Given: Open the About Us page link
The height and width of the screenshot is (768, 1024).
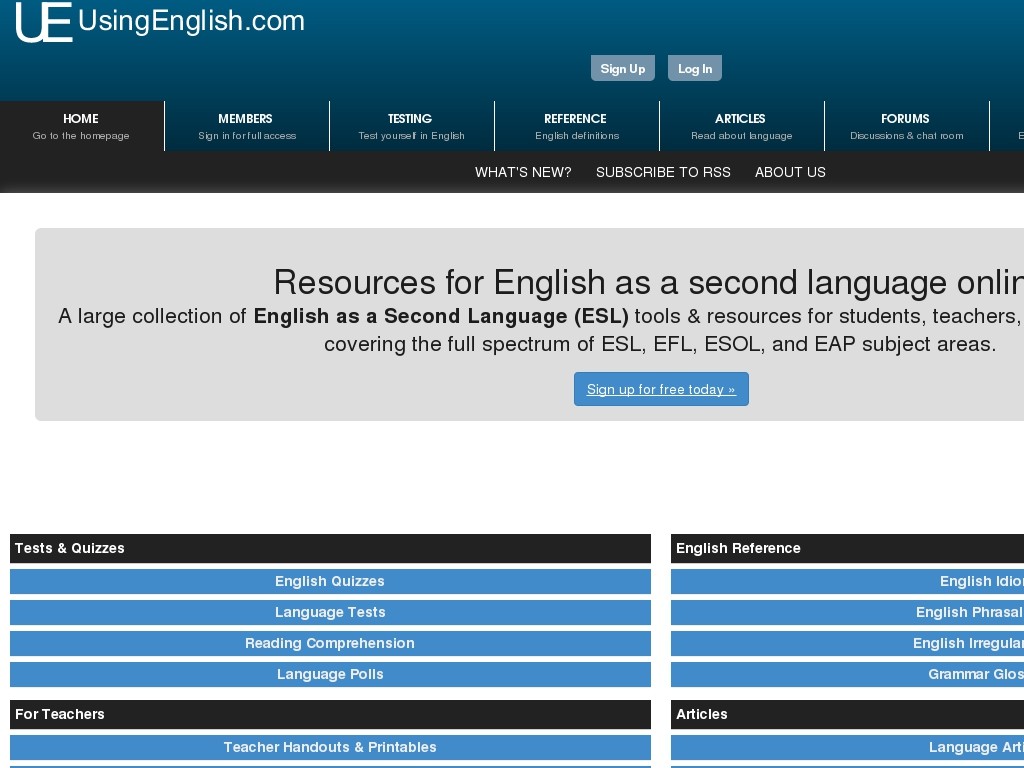Looking at the screenshot, I should point(790,172).
